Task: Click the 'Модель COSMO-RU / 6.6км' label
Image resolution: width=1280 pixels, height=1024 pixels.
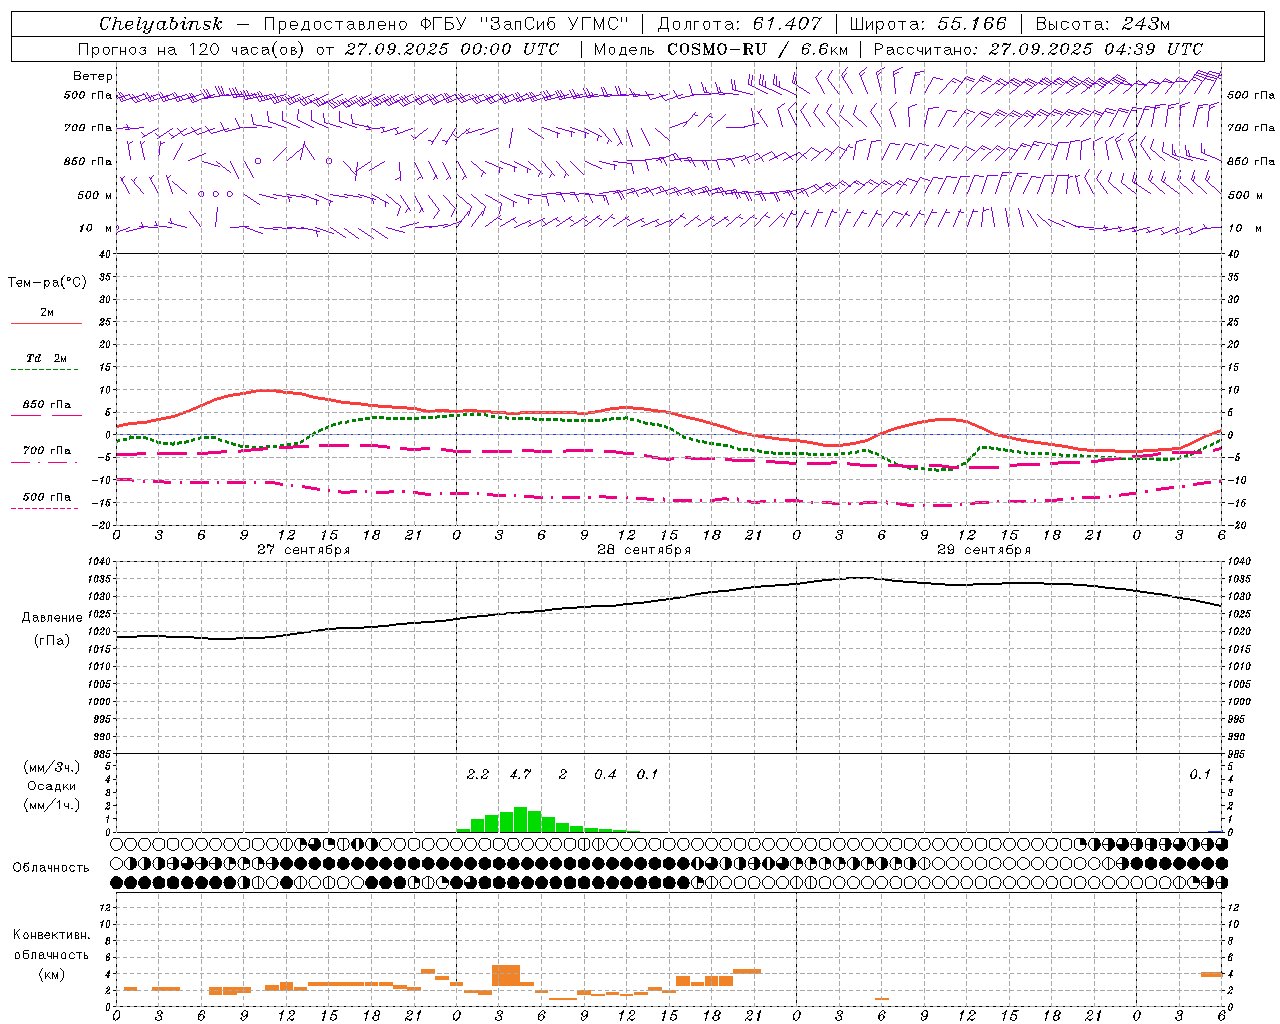Action: click(721, 49)
